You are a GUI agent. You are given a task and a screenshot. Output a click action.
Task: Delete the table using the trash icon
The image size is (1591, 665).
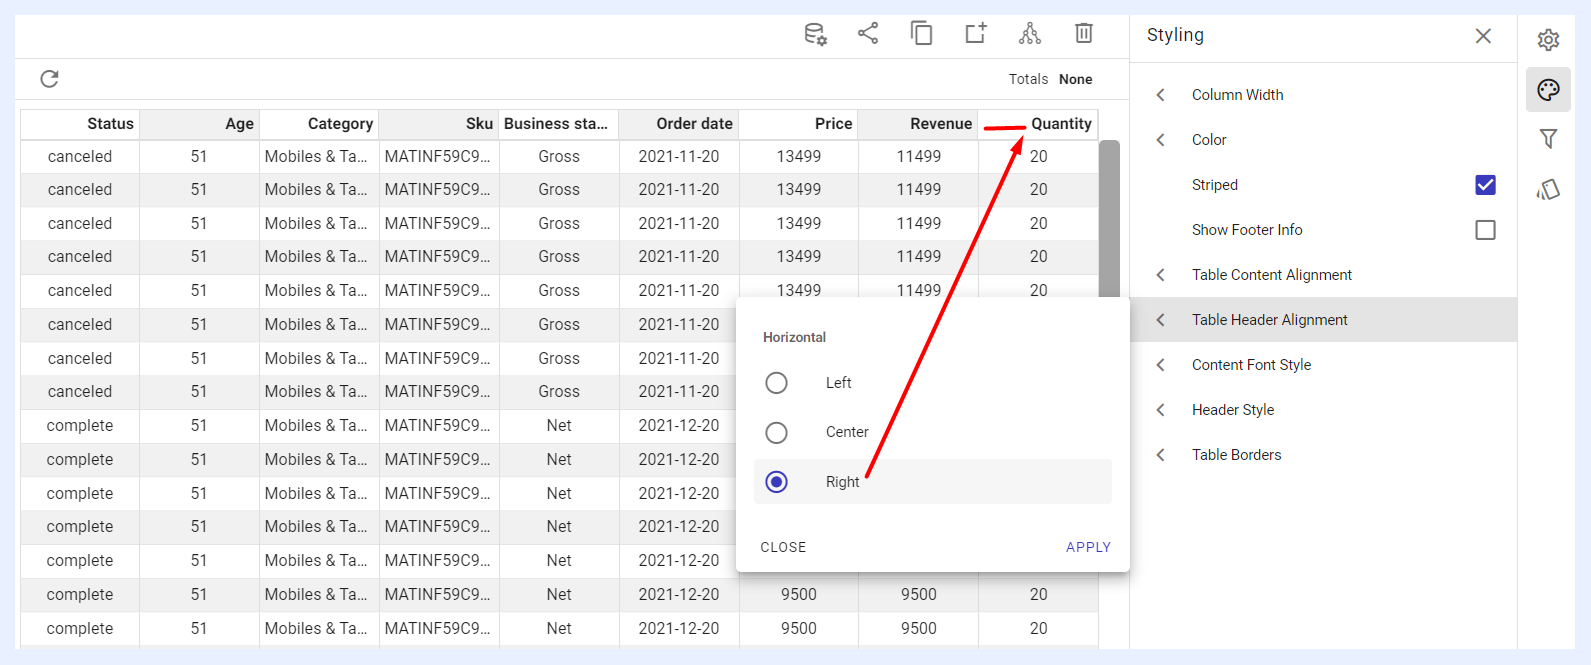coord(1084,33)
